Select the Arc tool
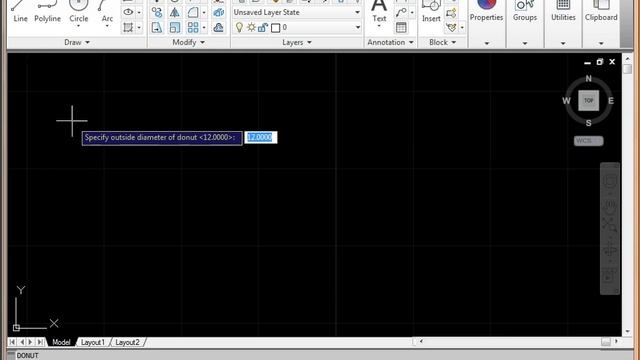This screenshot has width=640, height=360. (x=107, y=12)
